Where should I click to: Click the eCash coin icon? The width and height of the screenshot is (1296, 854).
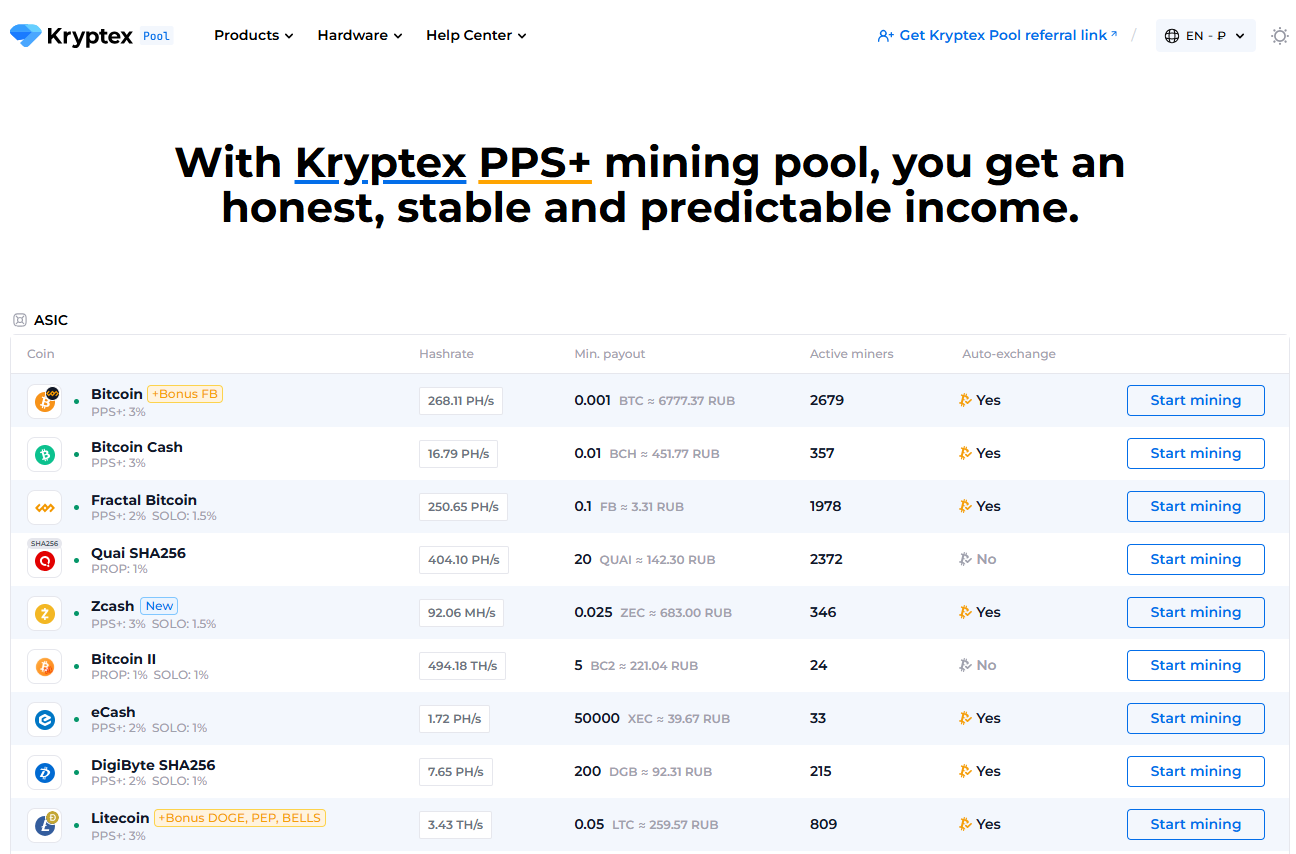45,719
